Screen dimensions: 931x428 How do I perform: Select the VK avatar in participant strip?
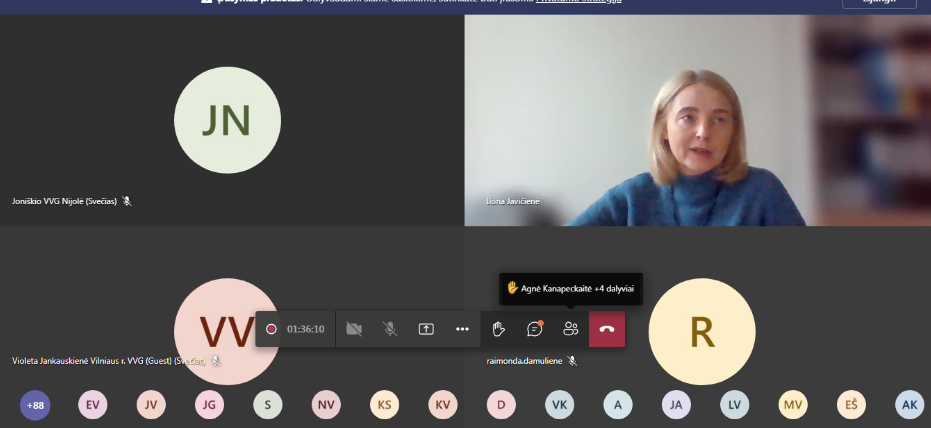pyautogui.click(x=559, y=405)
